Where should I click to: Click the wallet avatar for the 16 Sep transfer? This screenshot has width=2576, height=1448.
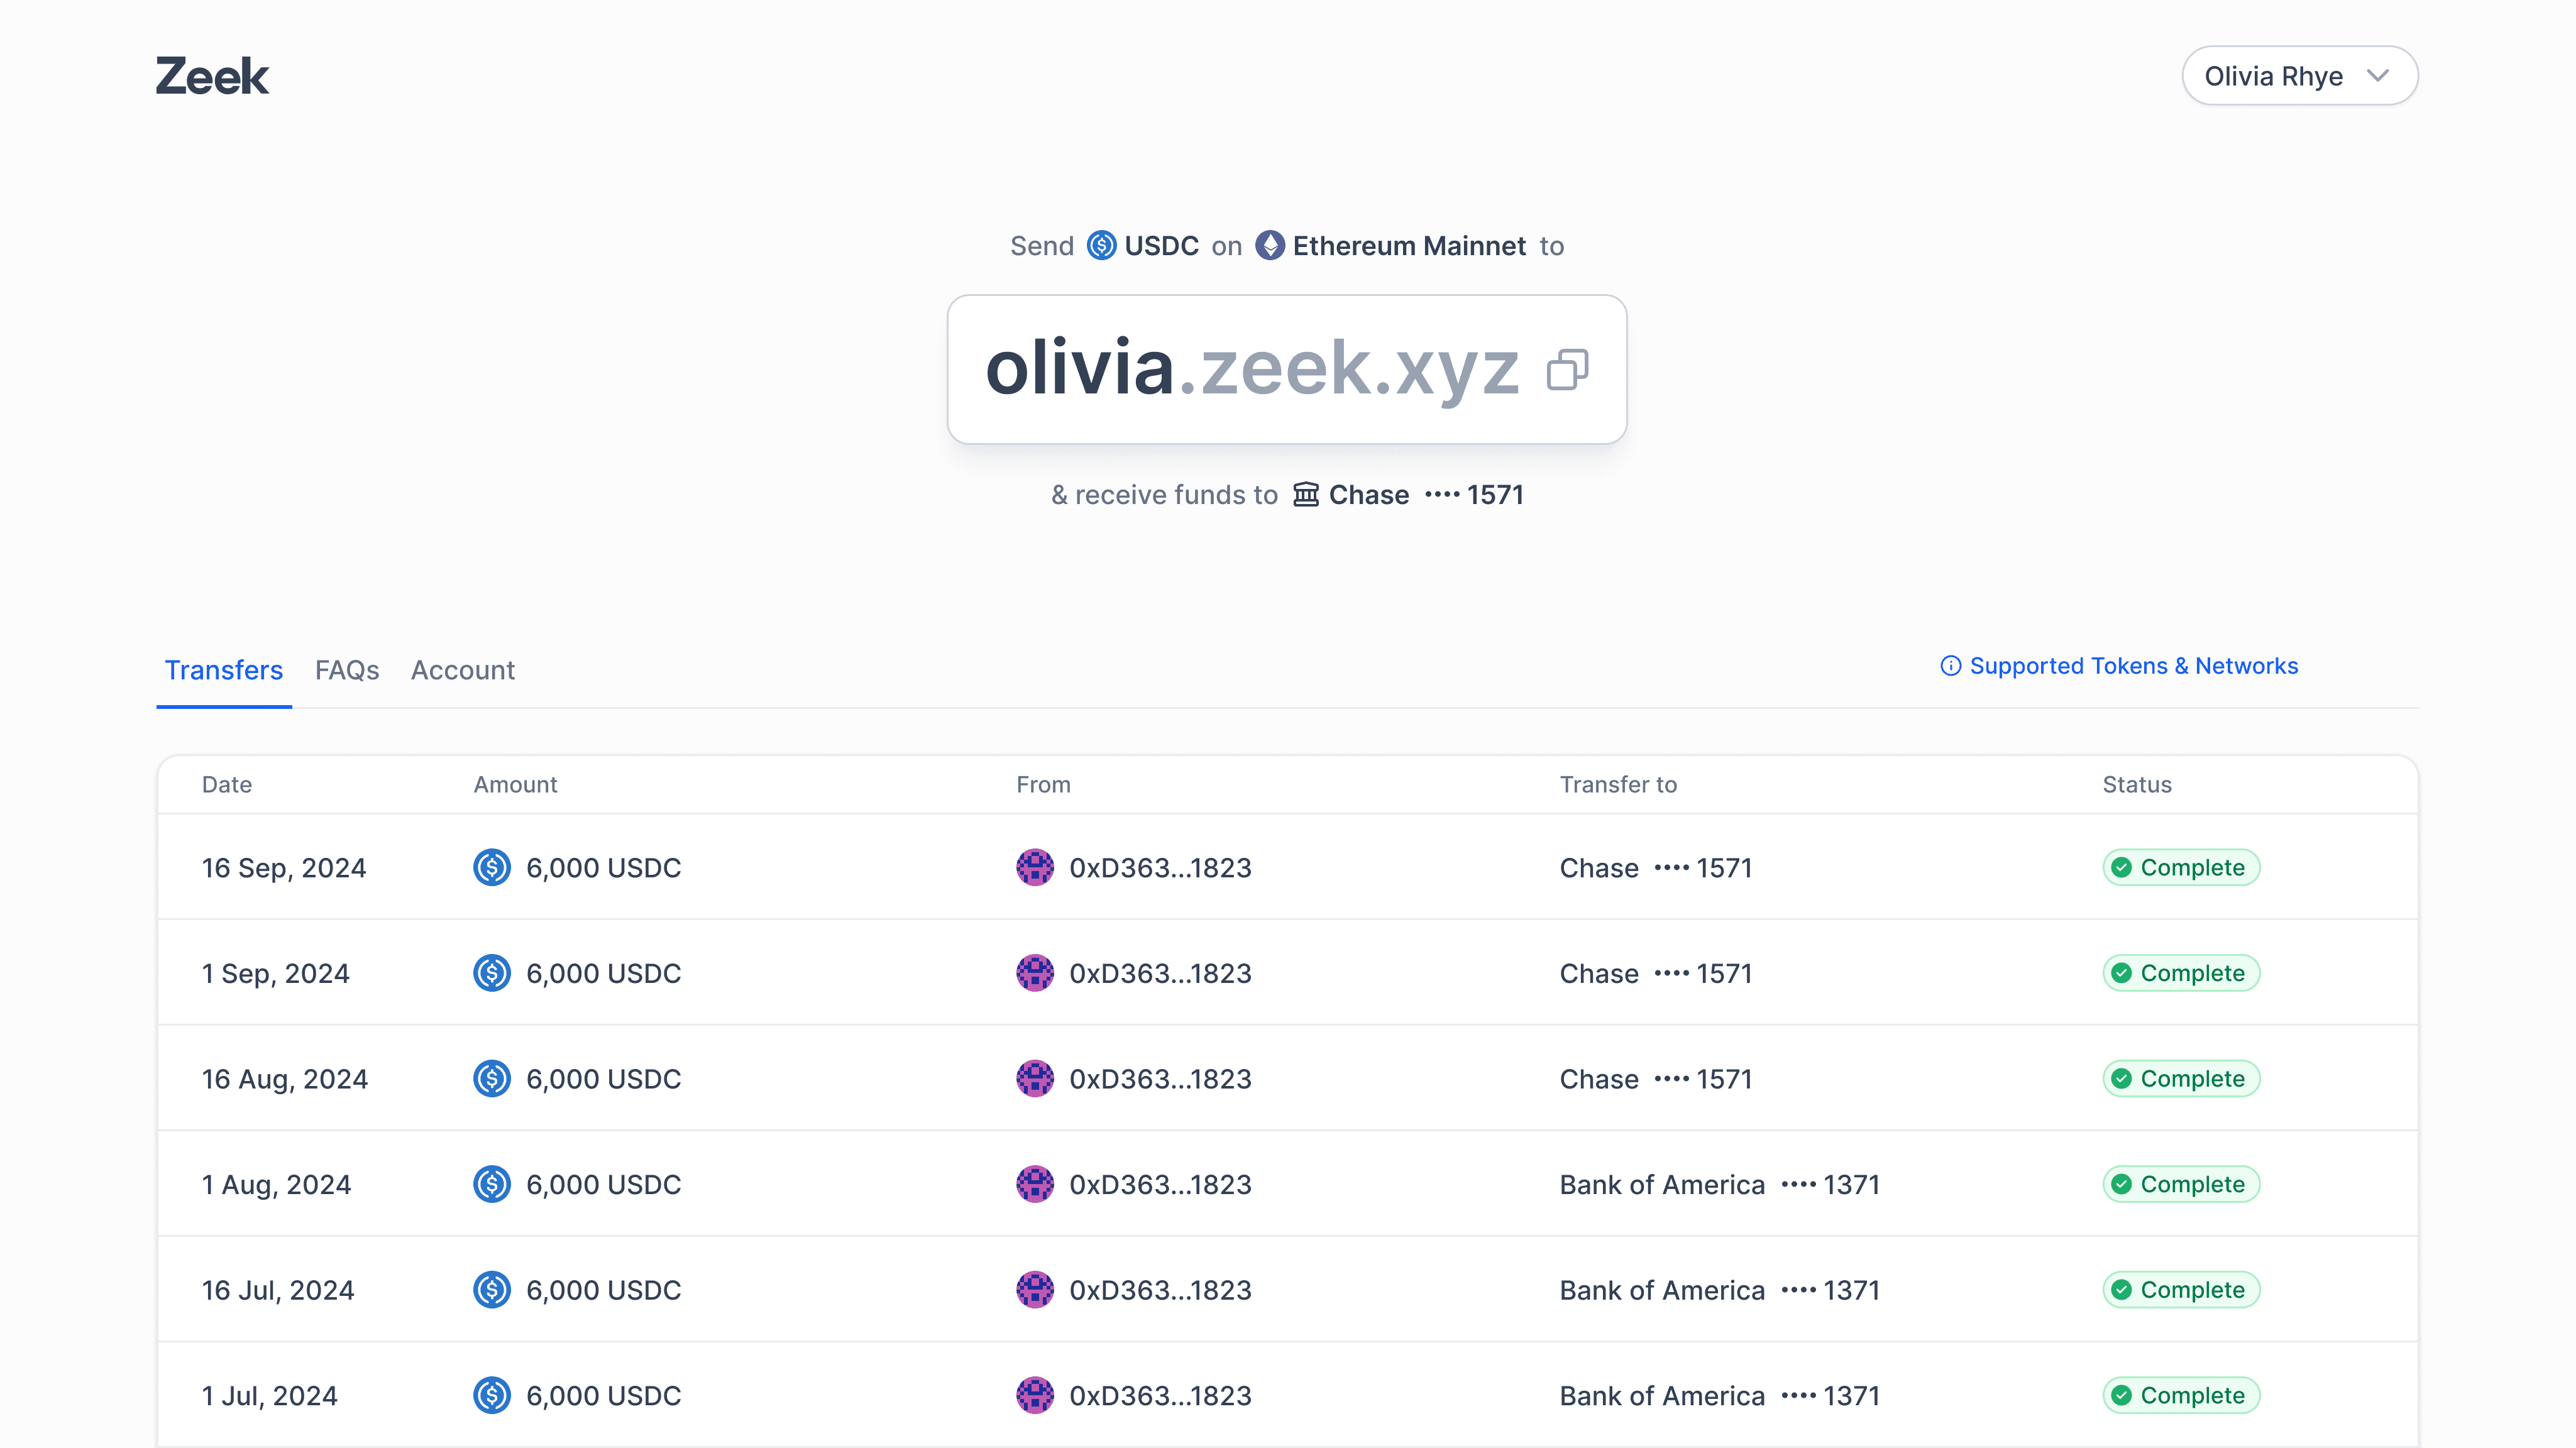[x=1035, y=867]
